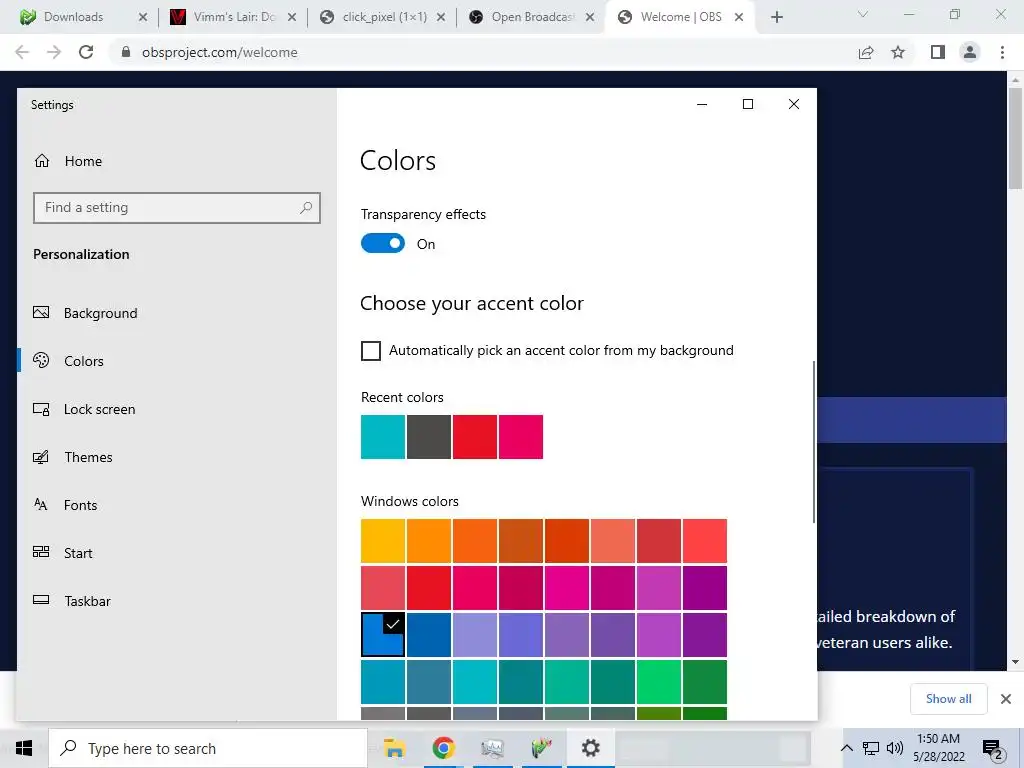1024x768 pixels.
Task: Open the Chrome side panel icon
Action: click(938, 52)
